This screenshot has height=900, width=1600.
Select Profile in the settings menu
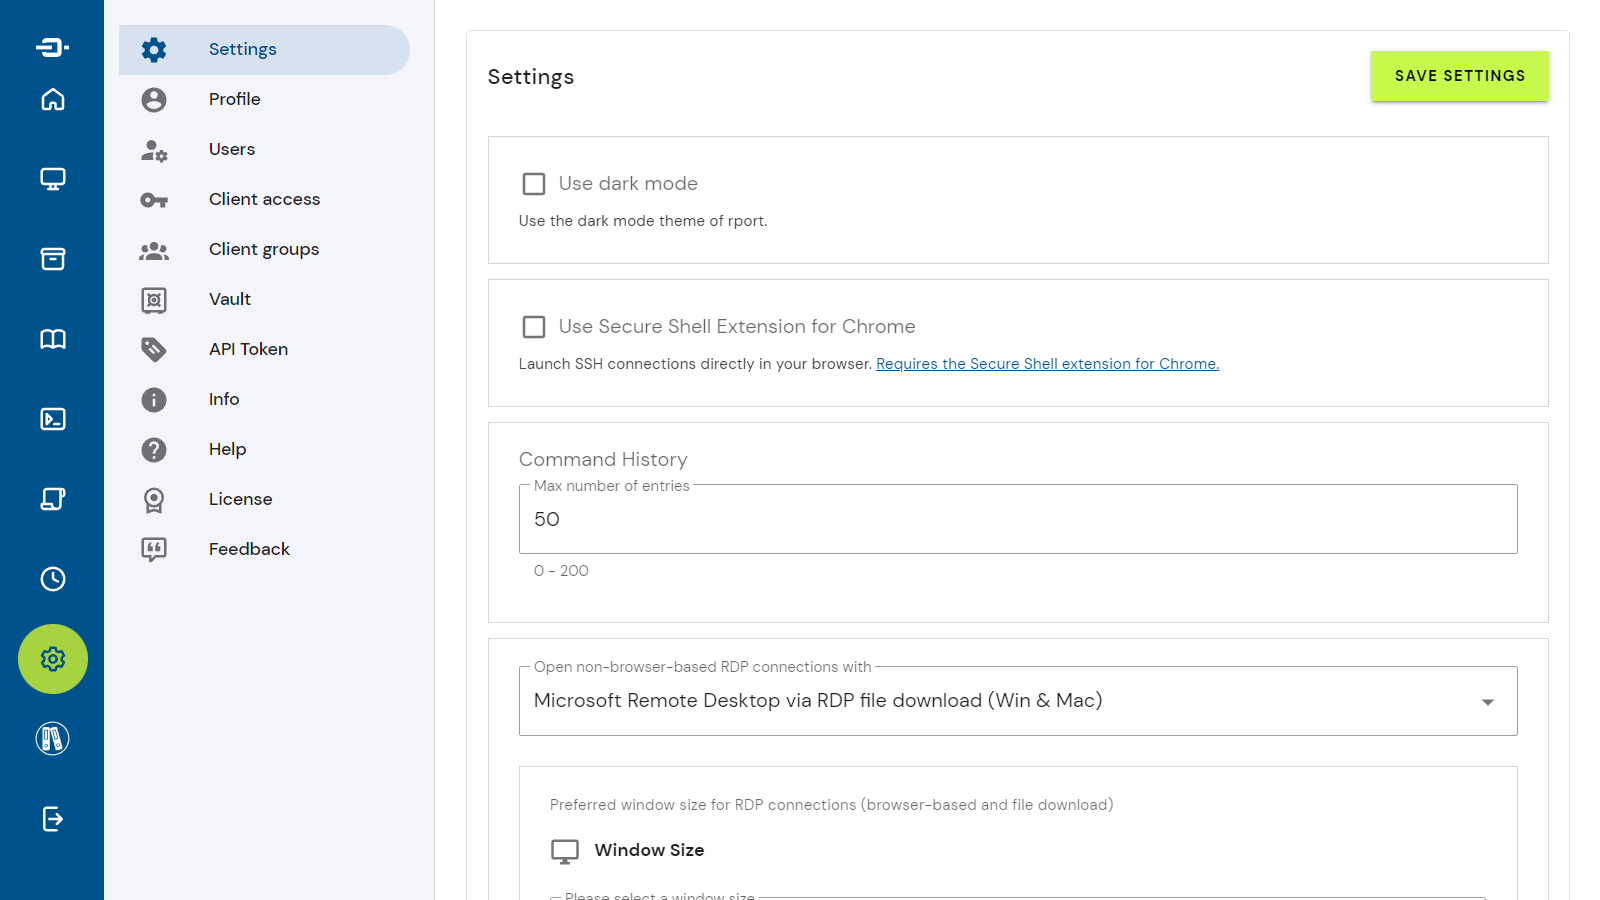coord(235,99)
